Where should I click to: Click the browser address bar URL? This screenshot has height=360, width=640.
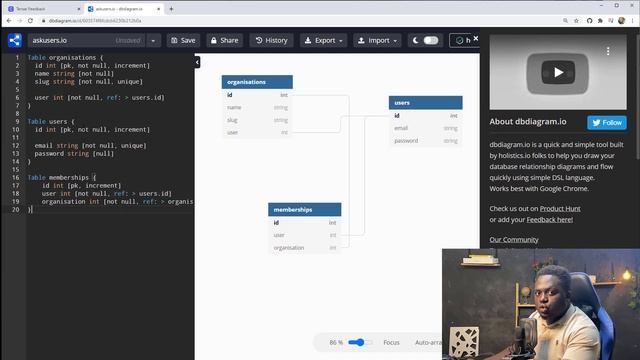[95, 20]
